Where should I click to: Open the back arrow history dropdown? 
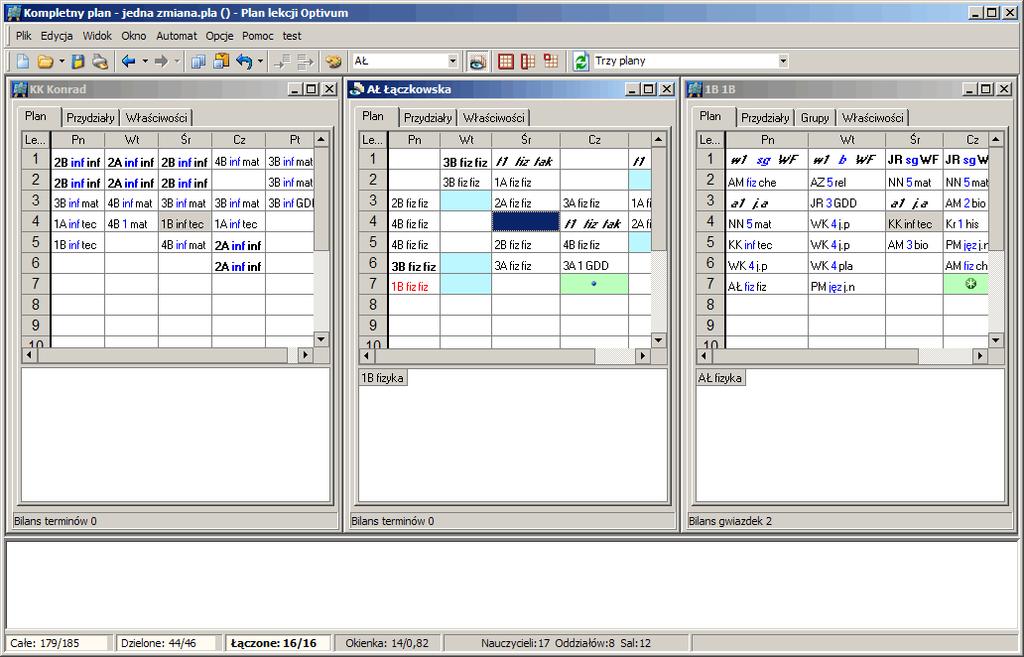145,61
